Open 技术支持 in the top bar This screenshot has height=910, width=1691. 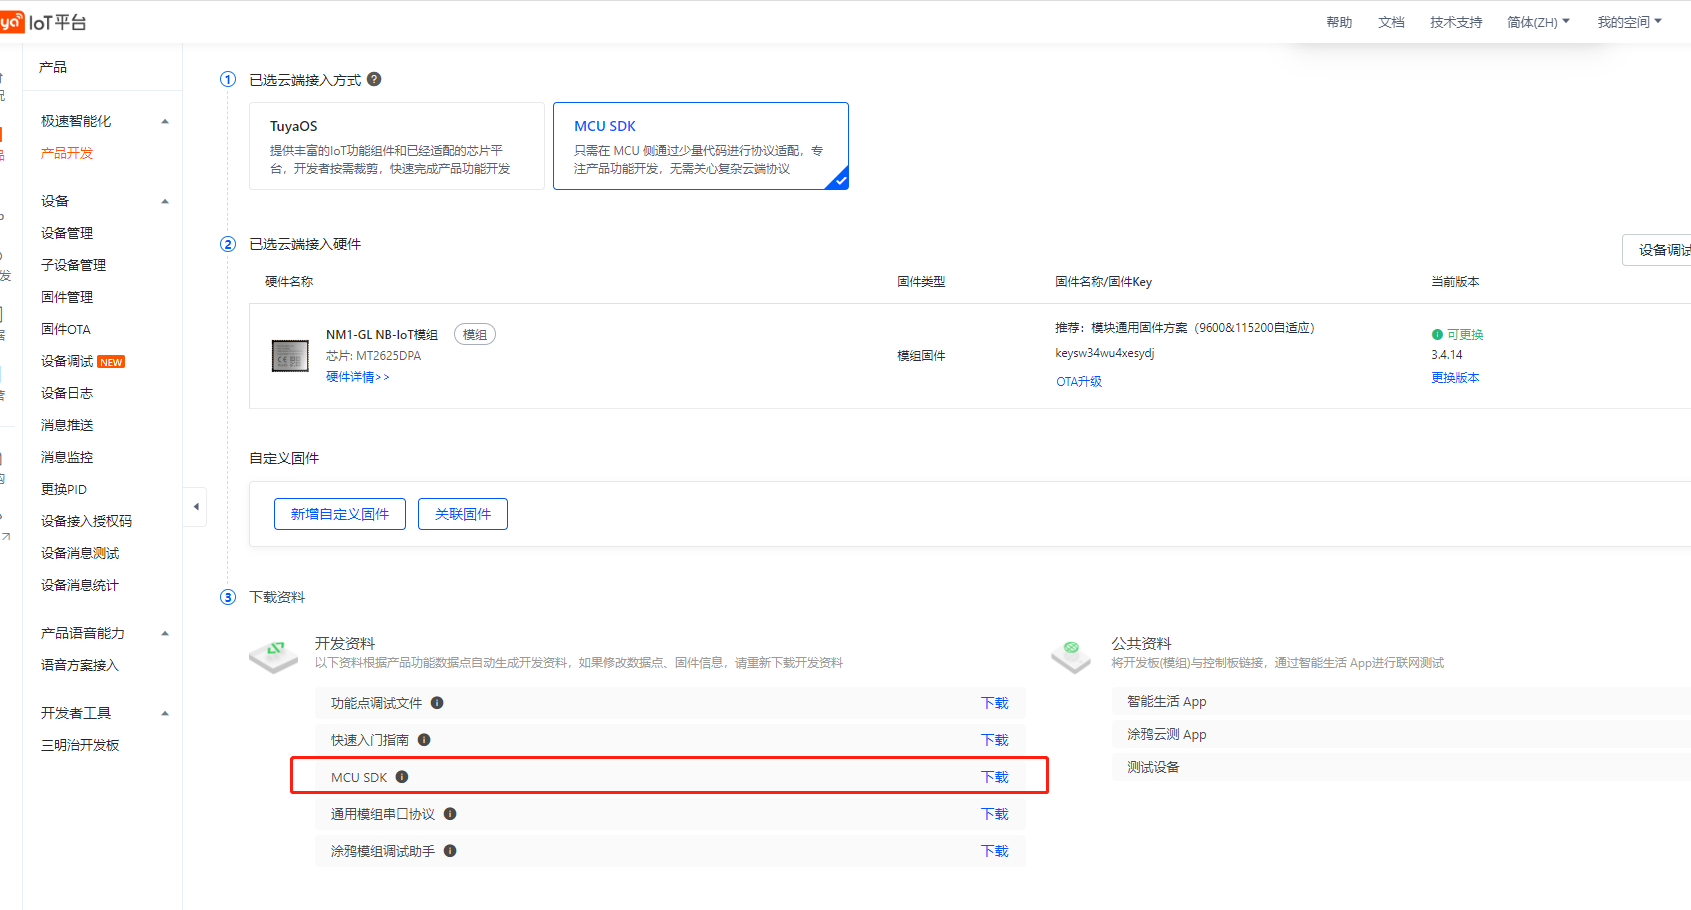tap(1456, 22)
